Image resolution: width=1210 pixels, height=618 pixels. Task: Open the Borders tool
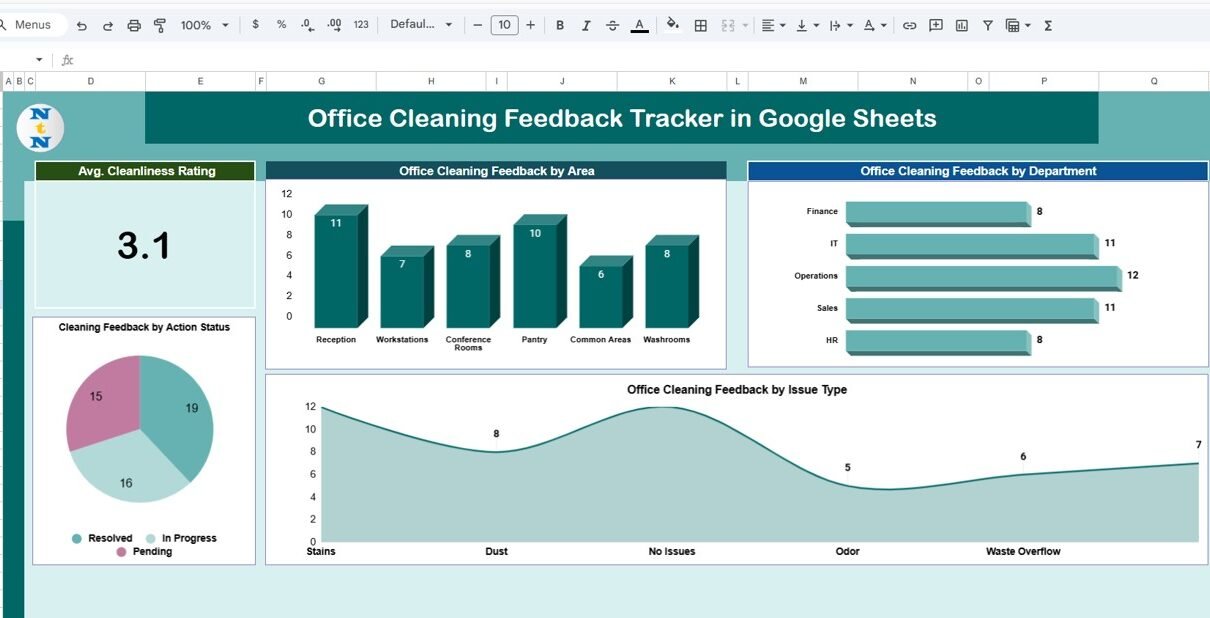(x=701, y=25)
